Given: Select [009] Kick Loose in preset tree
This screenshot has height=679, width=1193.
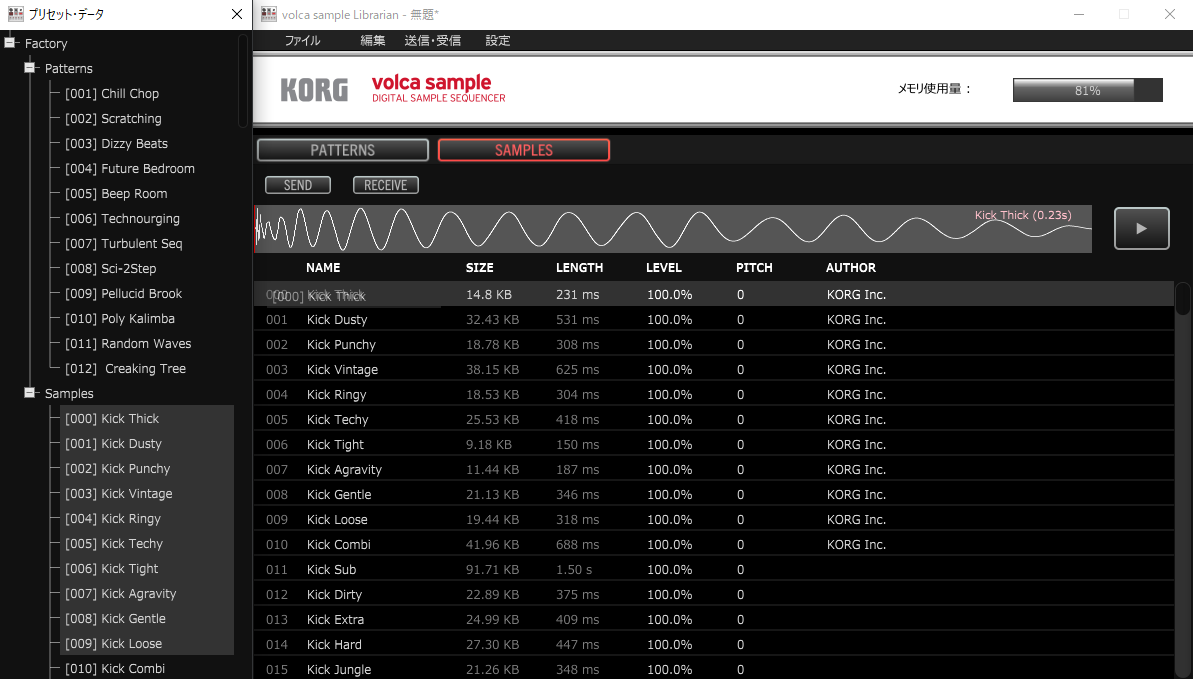Looking at the screenshot, I should [113, 644].
